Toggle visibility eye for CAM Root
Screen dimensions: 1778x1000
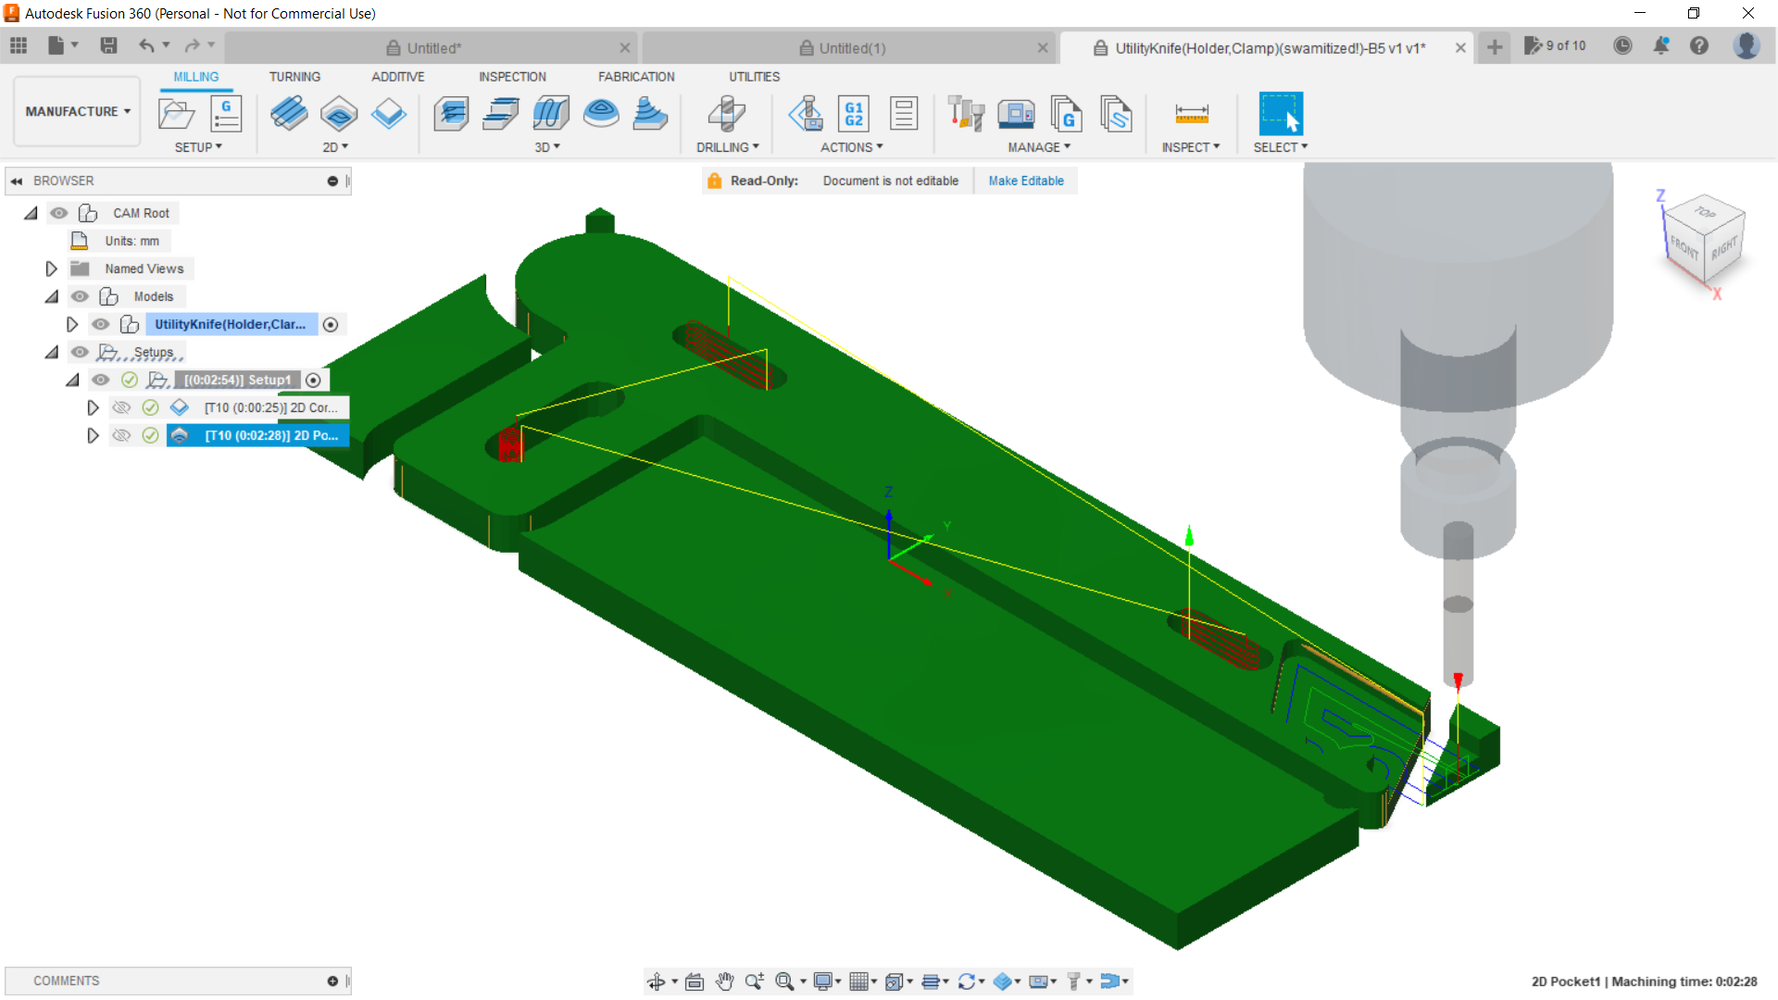[x=59, y=213]
